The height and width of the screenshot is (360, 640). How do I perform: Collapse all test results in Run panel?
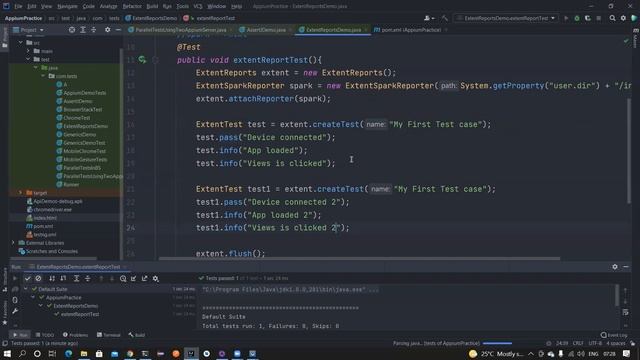[88, 278]
